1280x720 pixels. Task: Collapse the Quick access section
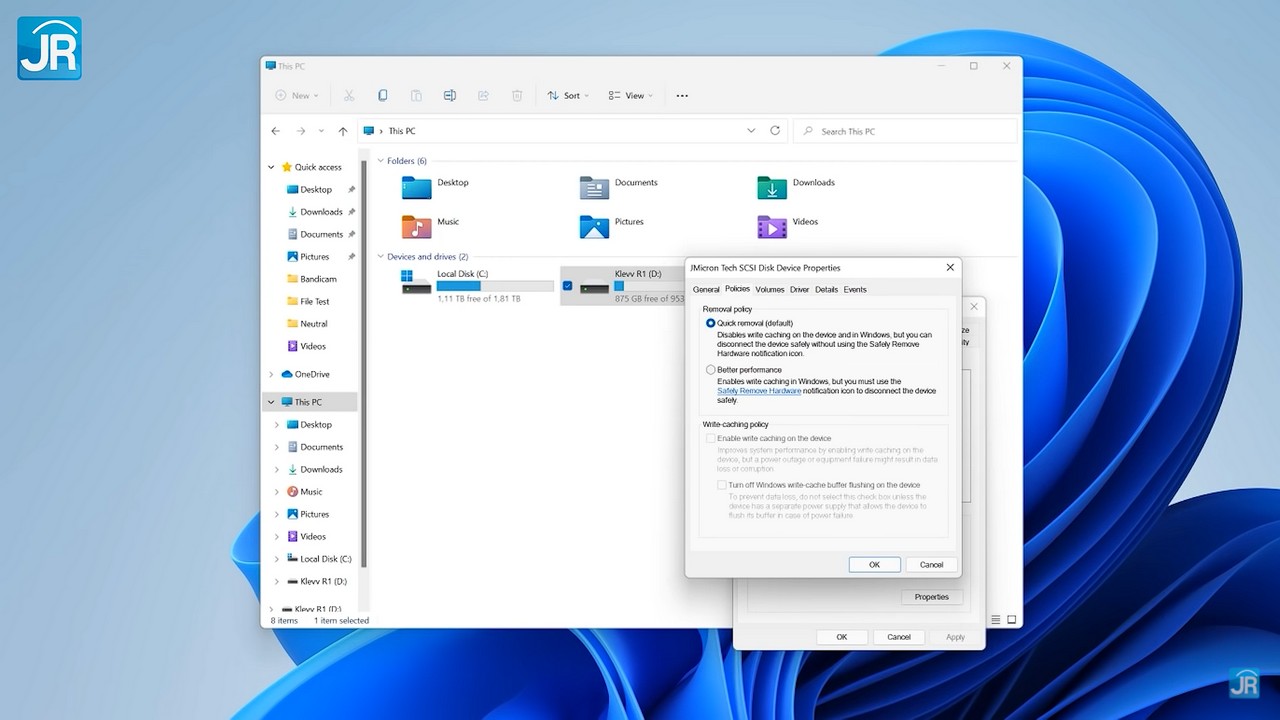click(x=271, y=167)
